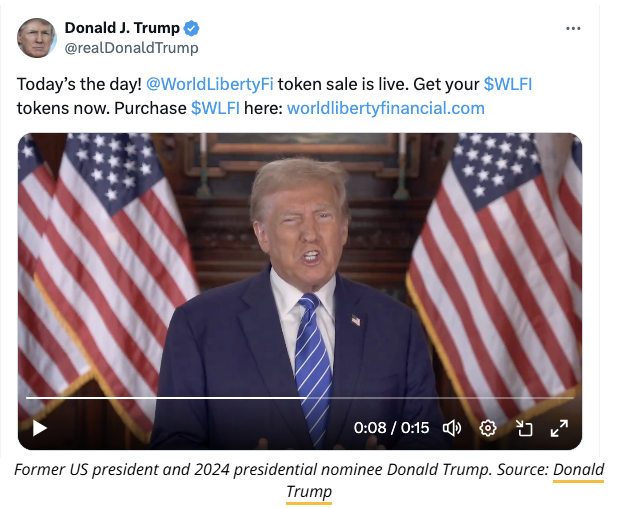Click the $WLFI cashtag after Purchase
621x508 pixels.
[x=215, y=108]
